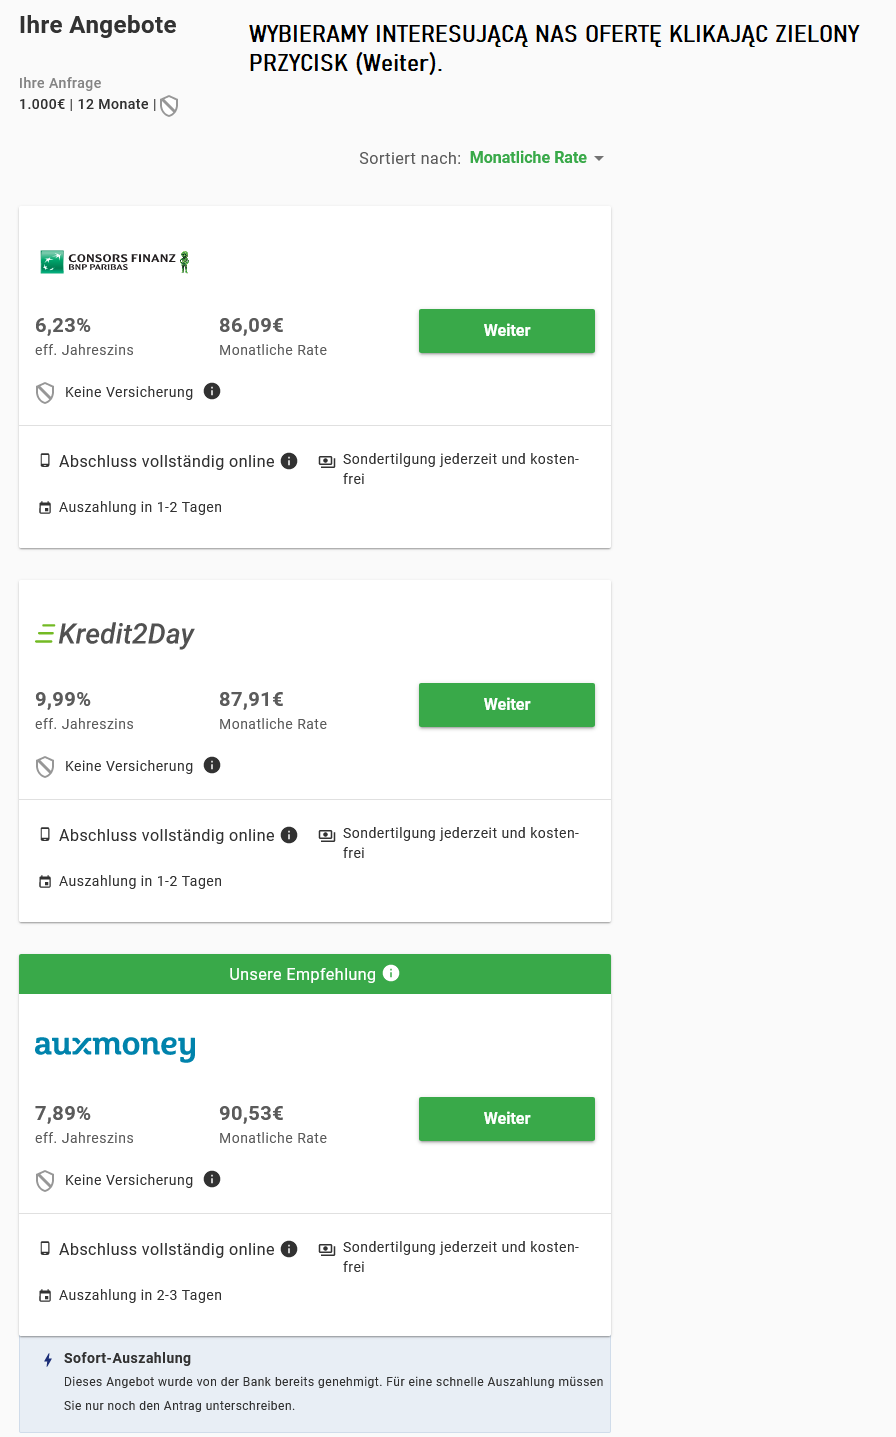
Task: Open info icon on Unsere Empfehlung banner
Action: 391,973
